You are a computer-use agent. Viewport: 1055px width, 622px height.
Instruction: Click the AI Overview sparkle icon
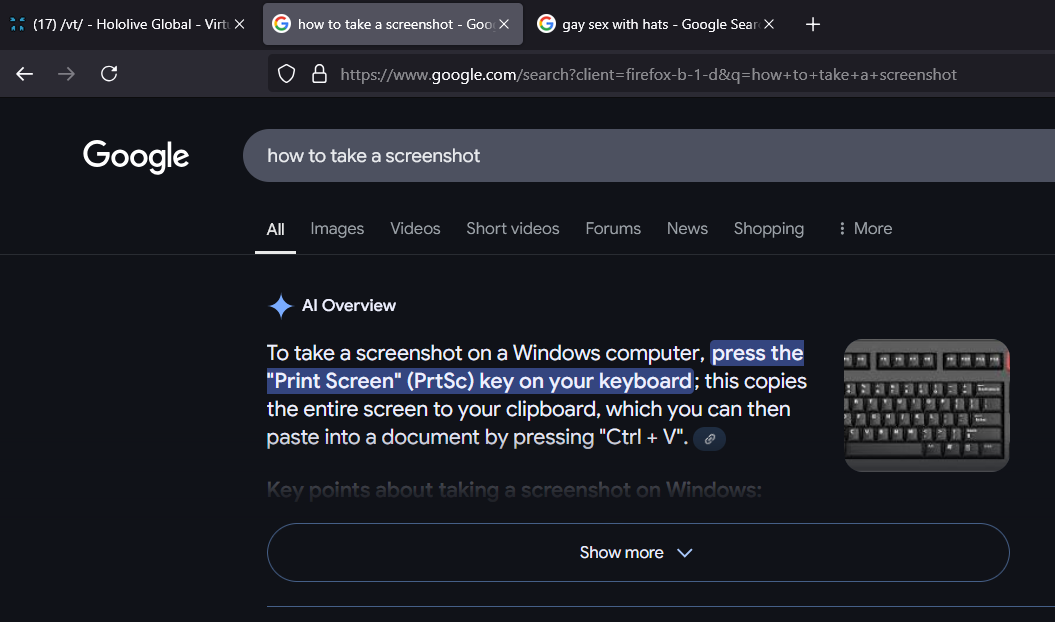pos(280,306)
